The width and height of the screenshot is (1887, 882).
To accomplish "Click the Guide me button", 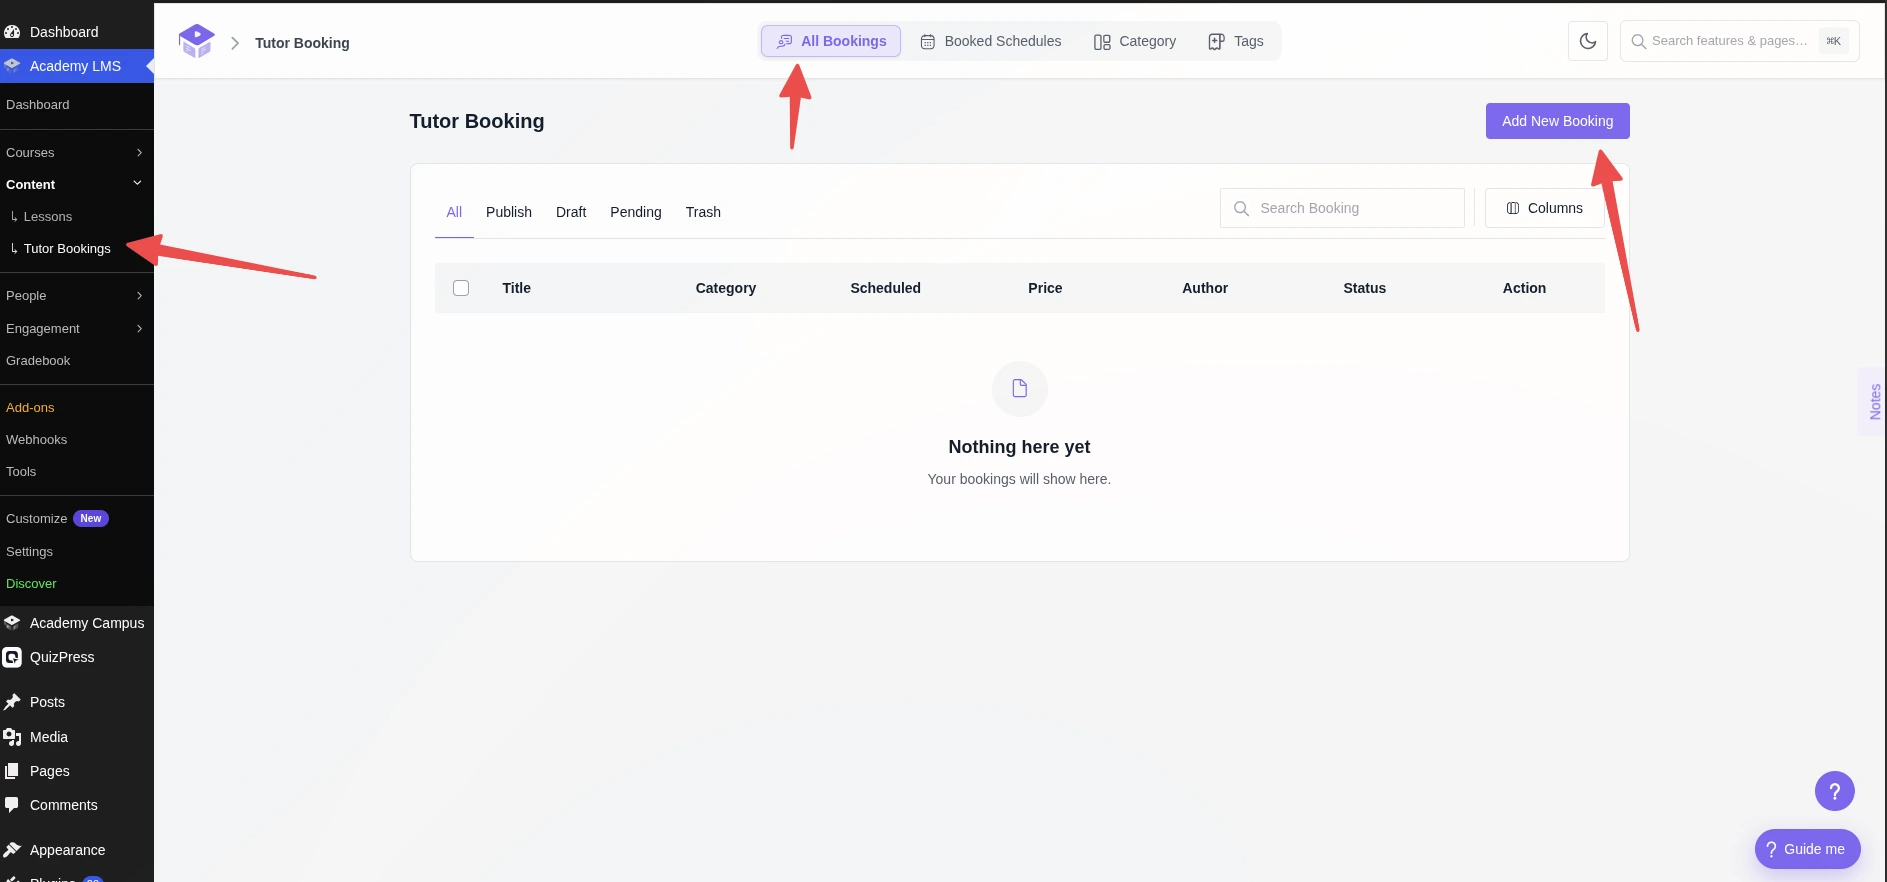I will pyautogui.click(x=1808, y=849).
